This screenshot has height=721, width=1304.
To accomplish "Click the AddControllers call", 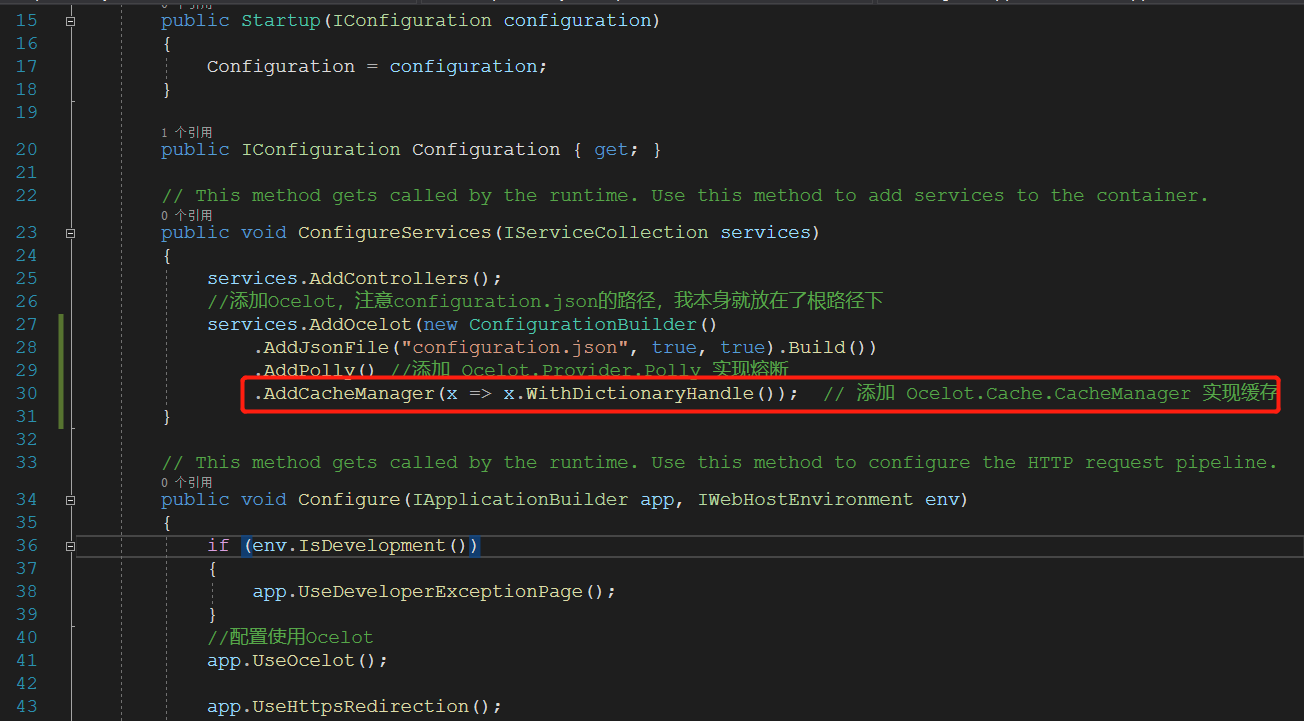I will pos(389,279).
